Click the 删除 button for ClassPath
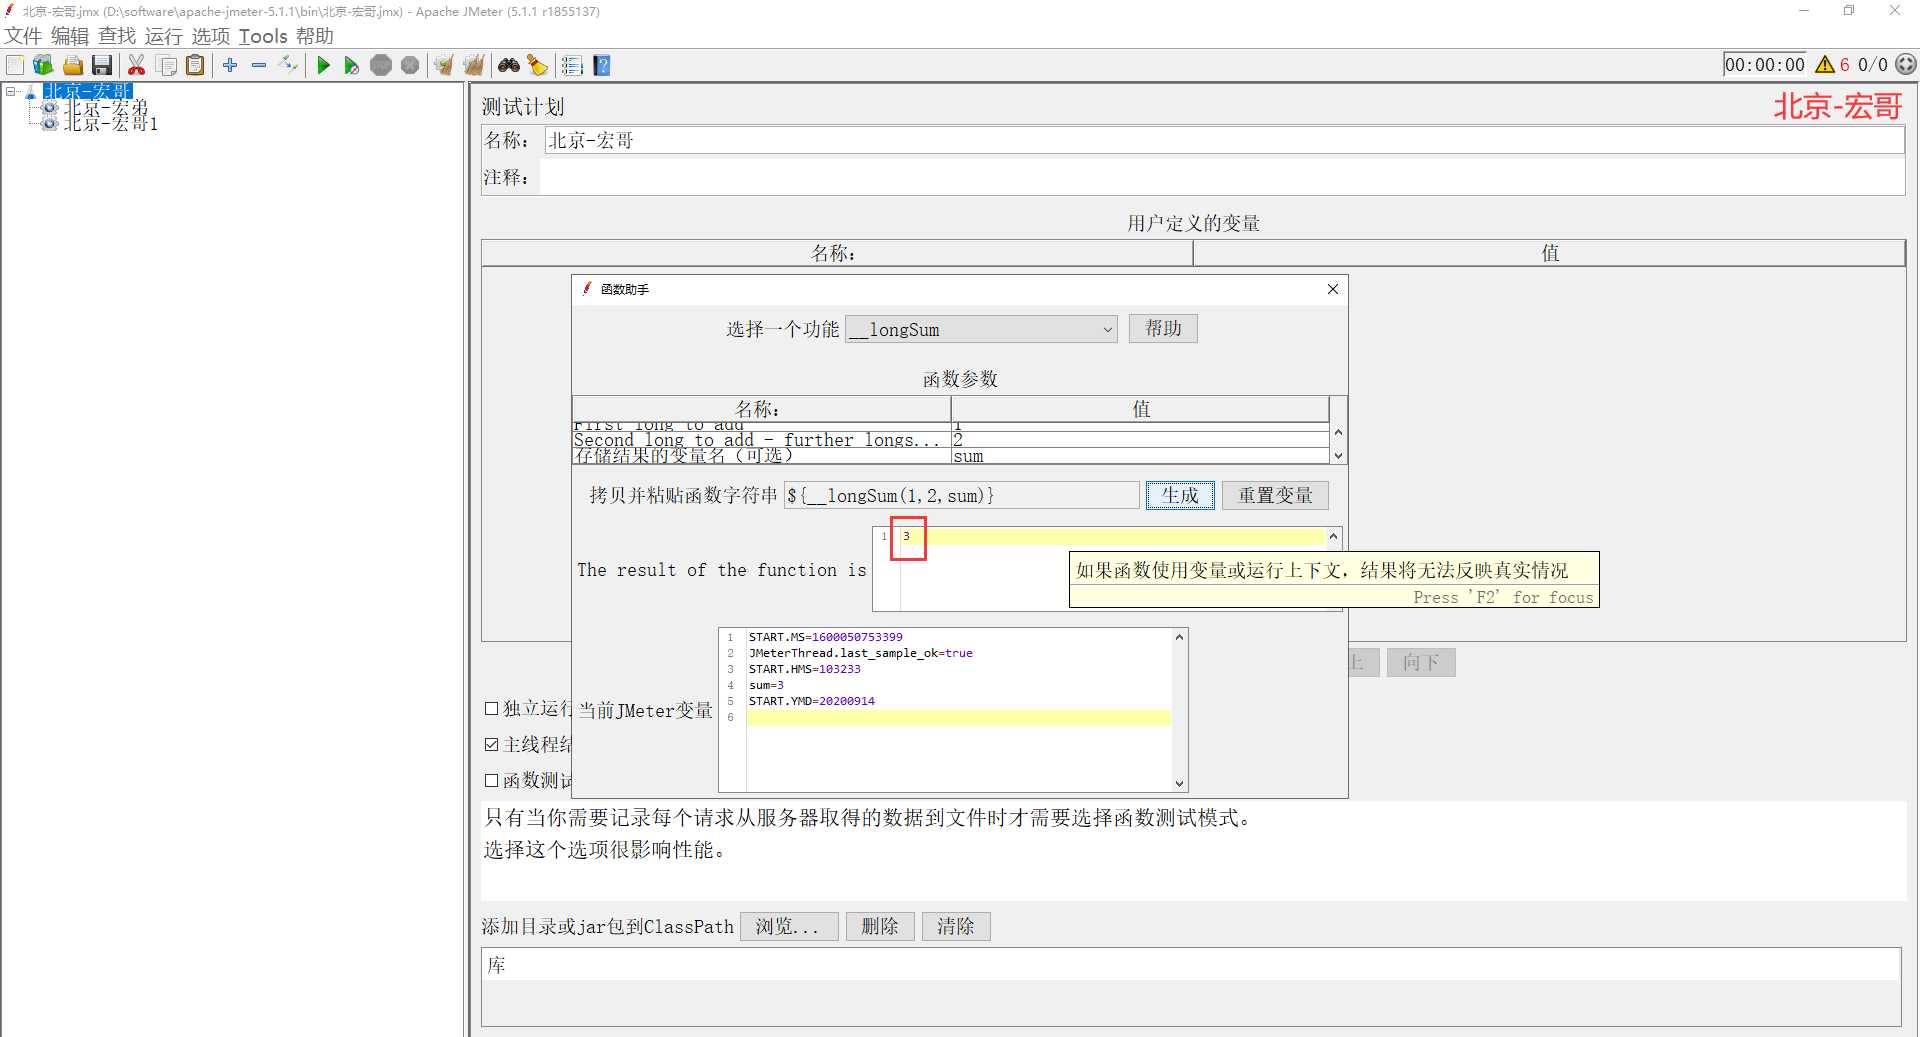Image resolution: width=1920 pixels, height=1037 pixels. pyautogui.click(x=880, y=927)
